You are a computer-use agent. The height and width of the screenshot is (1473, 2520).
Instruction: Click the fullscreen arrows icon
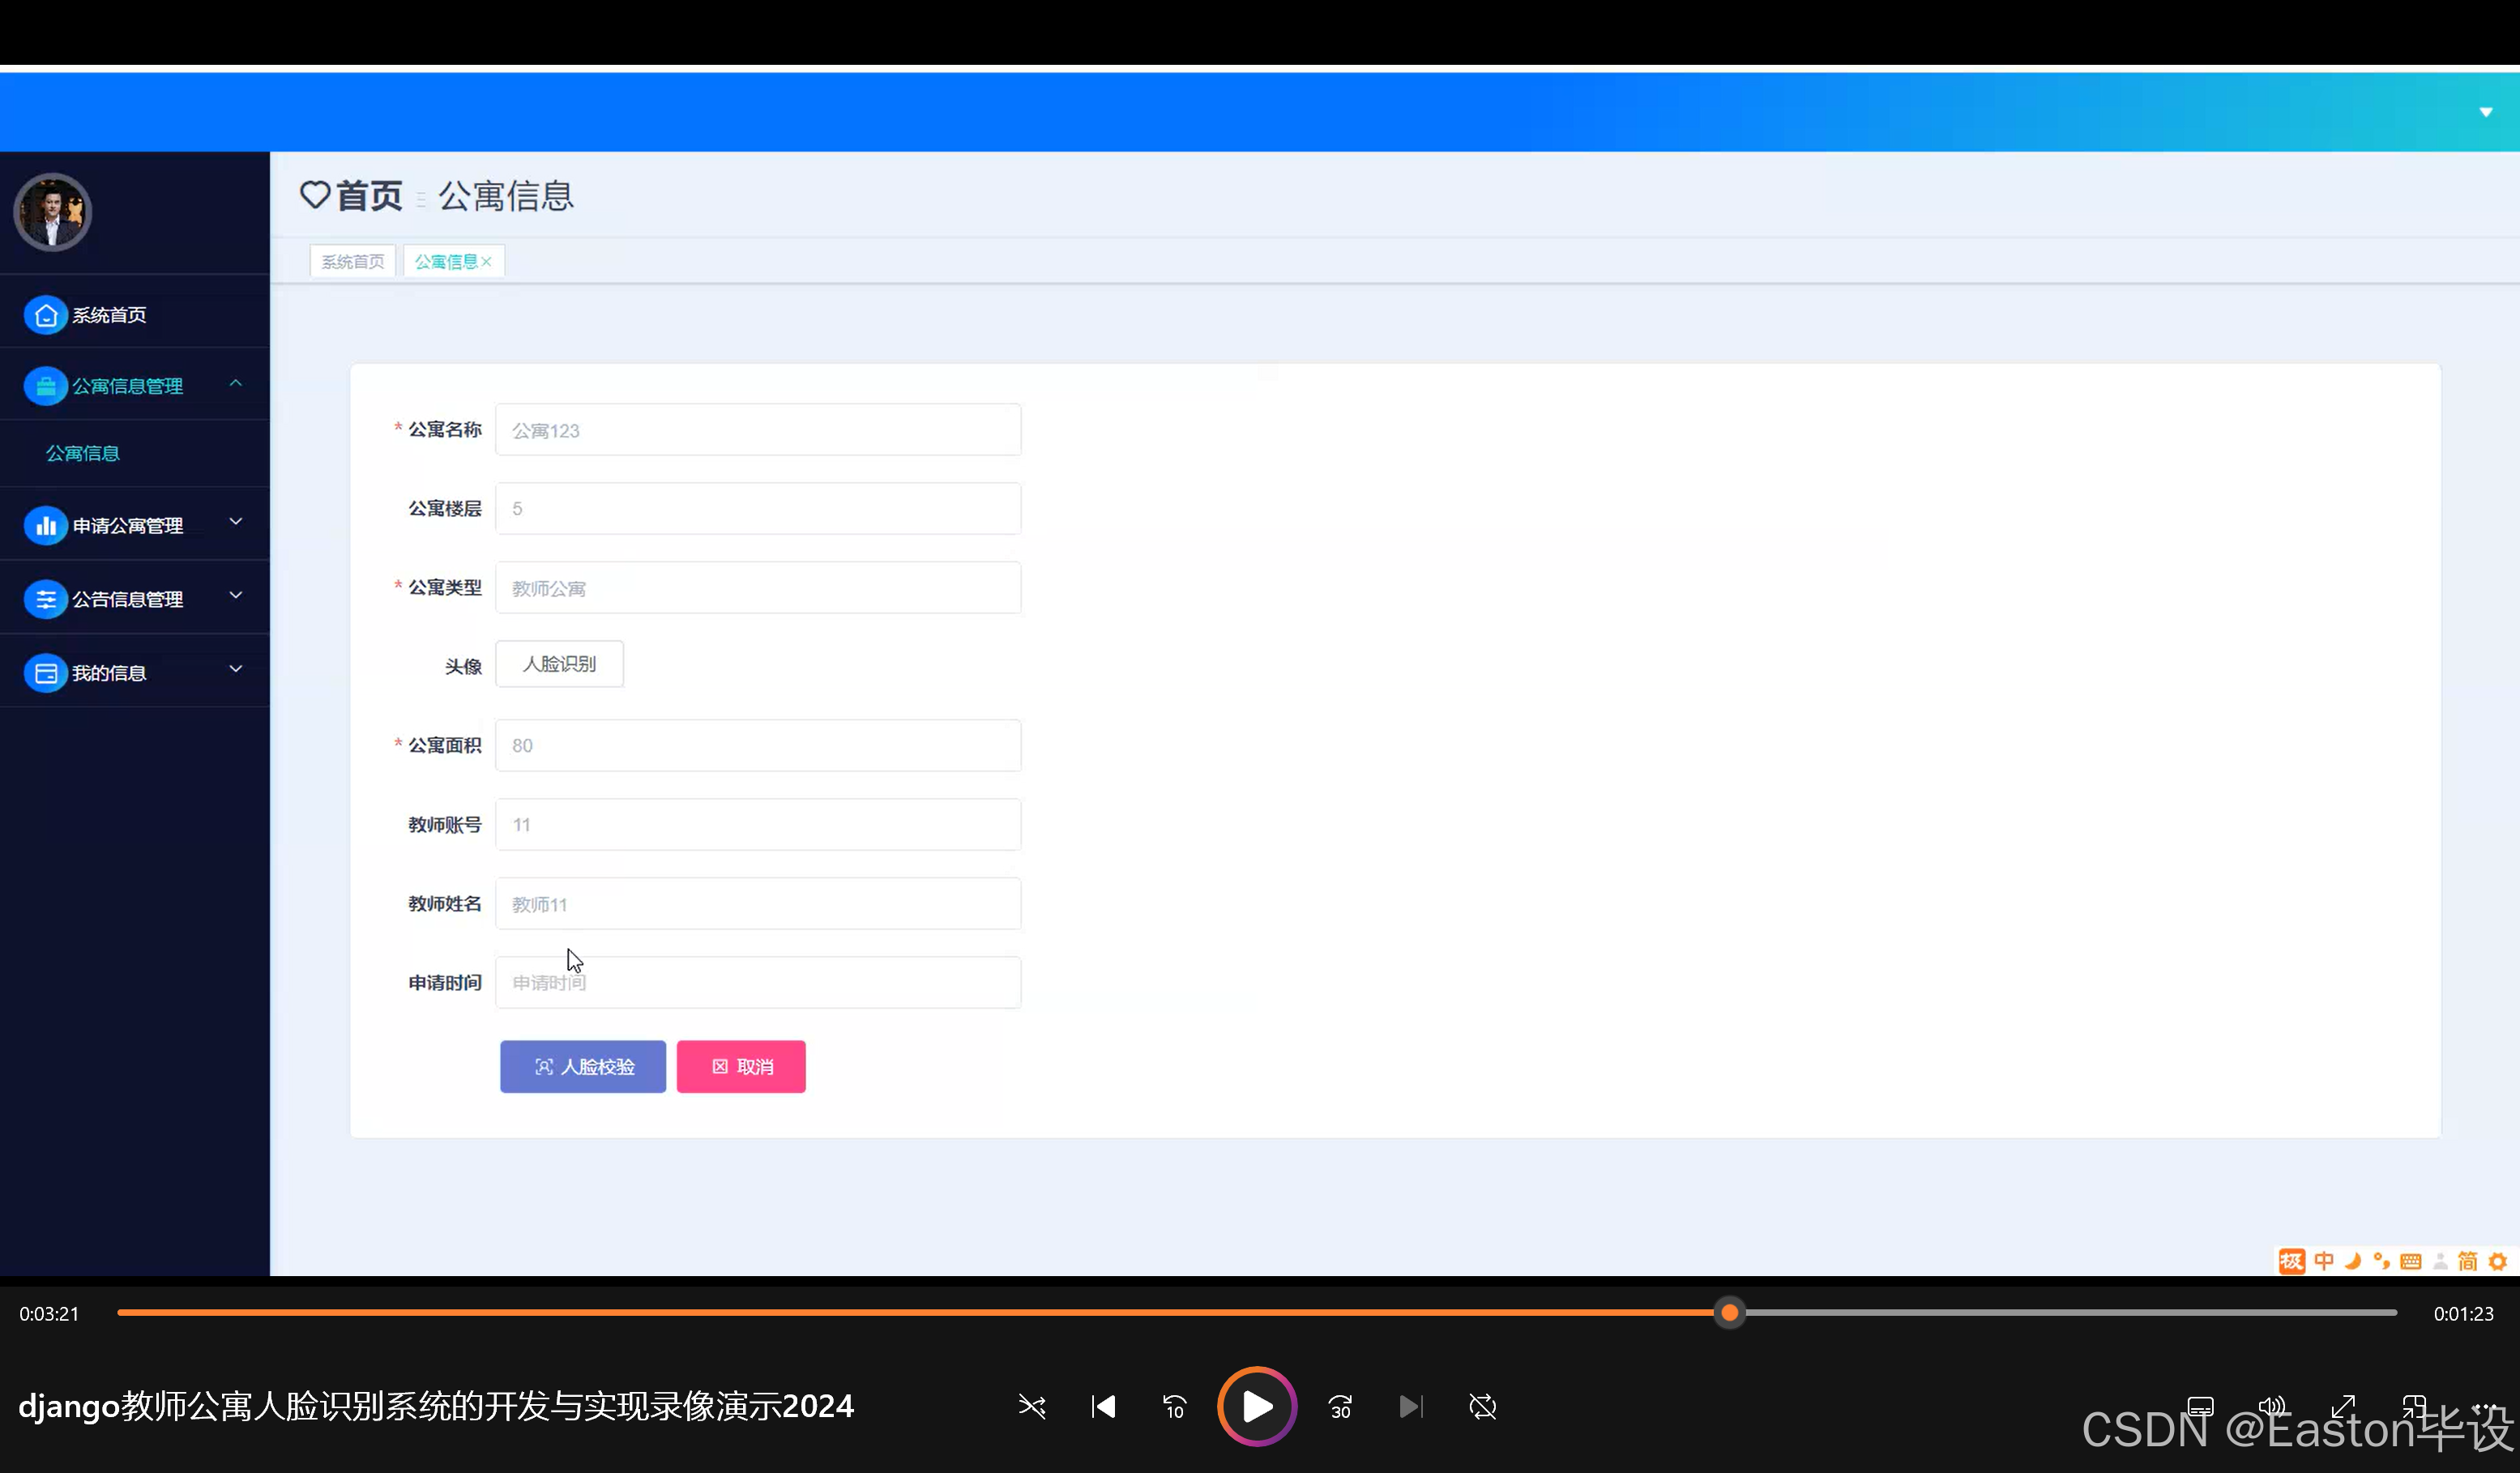(2343, 1407)
